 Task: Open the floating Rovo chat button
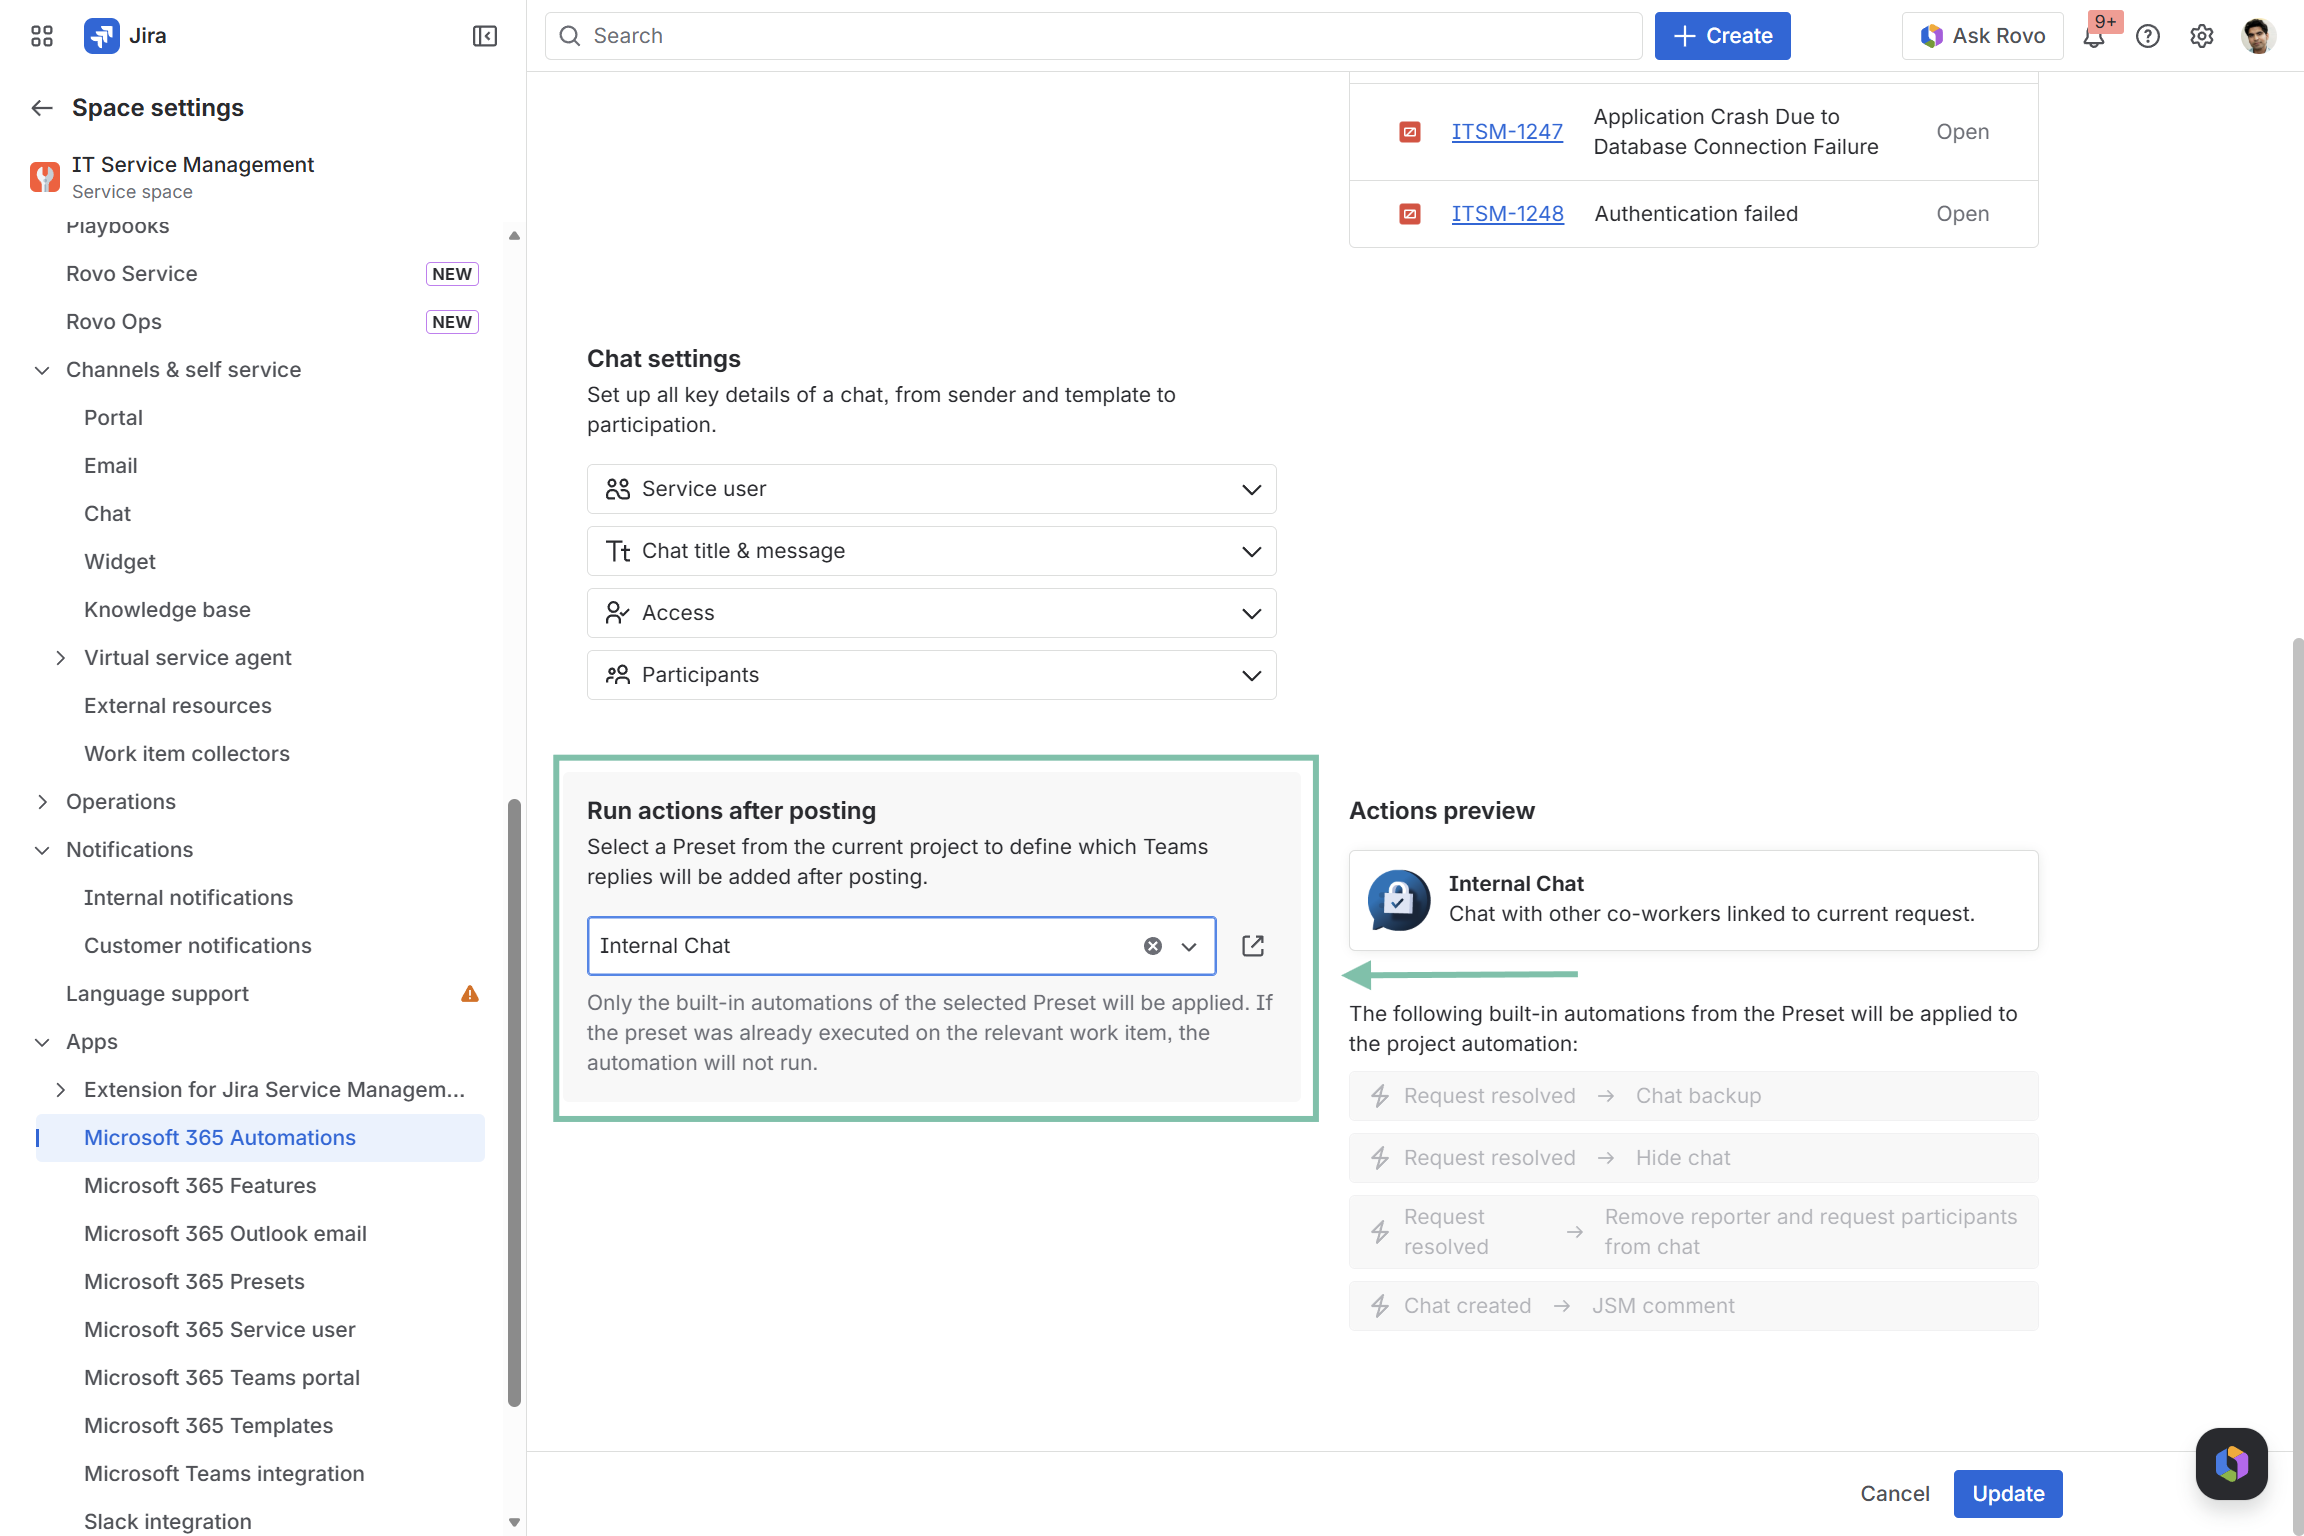2231,1463
